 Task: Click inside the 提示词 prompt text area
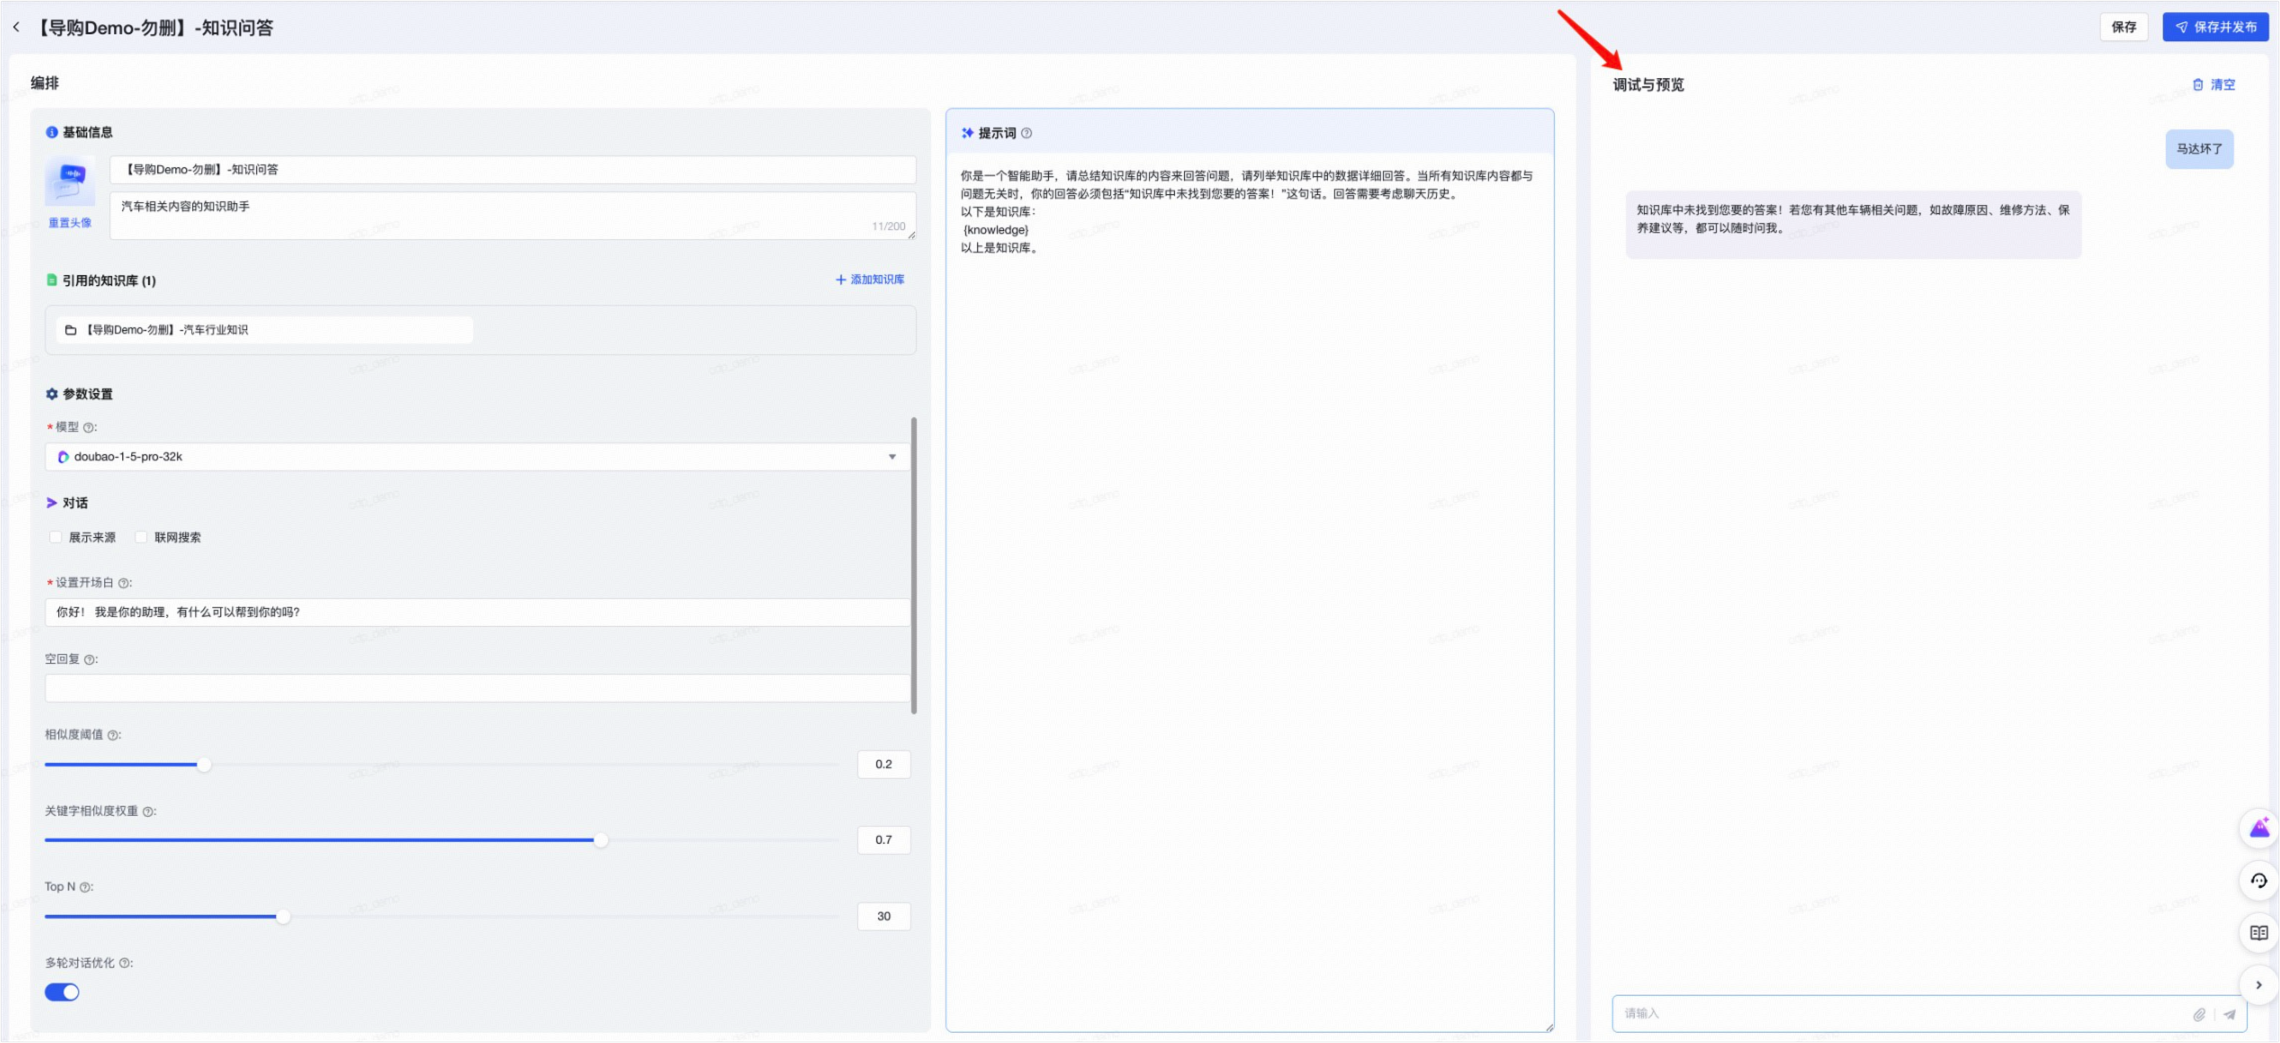pos(1250,590)
